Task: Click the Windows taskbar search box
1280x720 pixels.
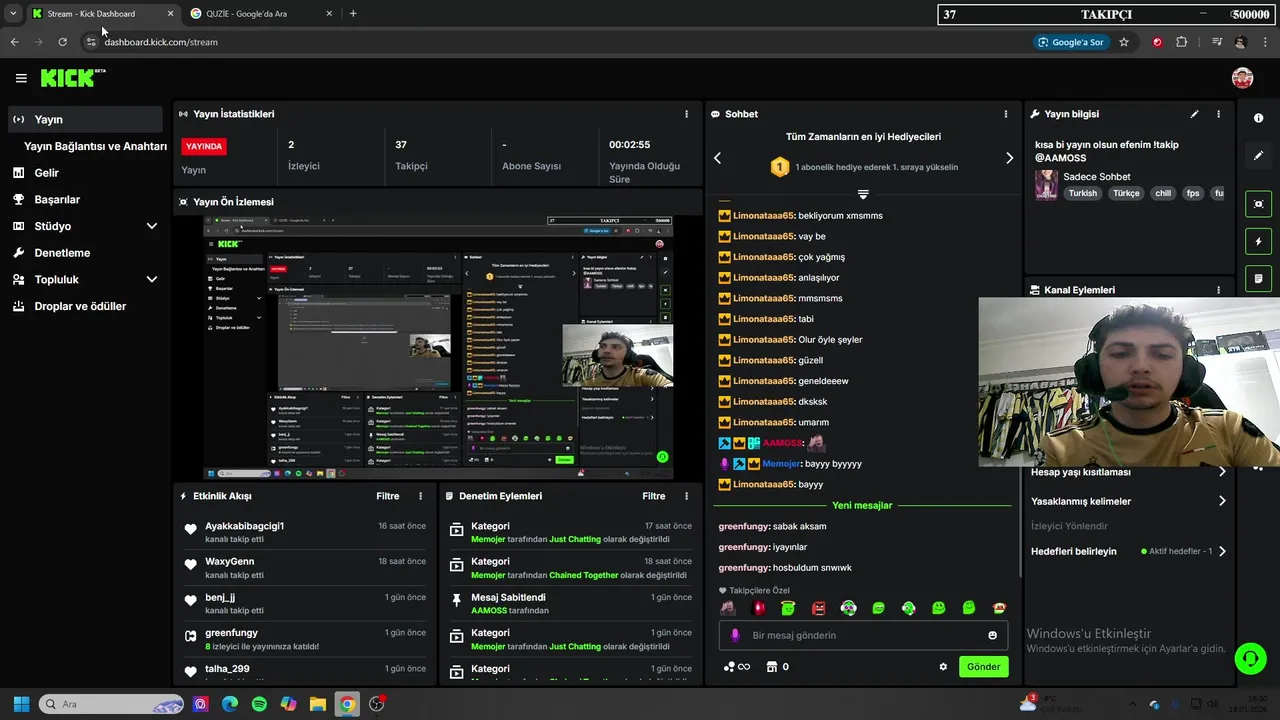Action: click(x=110, y=704)
